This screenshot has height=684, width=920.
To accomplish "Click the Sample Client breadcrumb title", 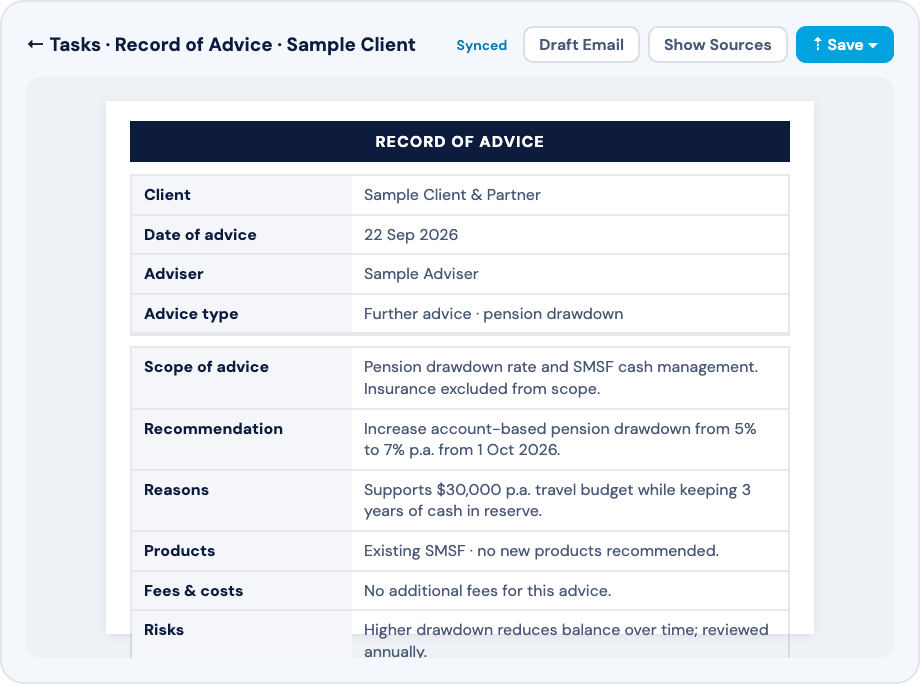I will [351, 45].
